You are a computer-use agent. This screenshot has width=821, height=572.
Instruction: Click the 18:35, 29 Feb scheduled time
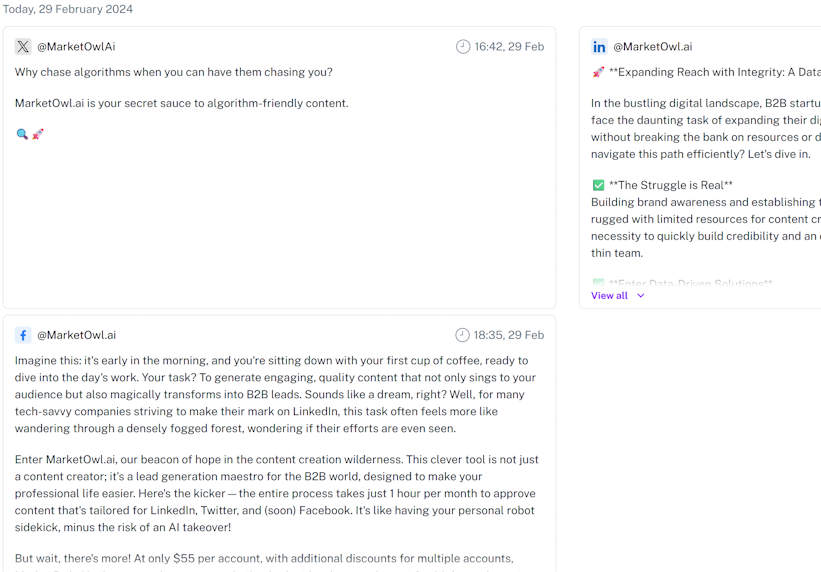[509, 335]
